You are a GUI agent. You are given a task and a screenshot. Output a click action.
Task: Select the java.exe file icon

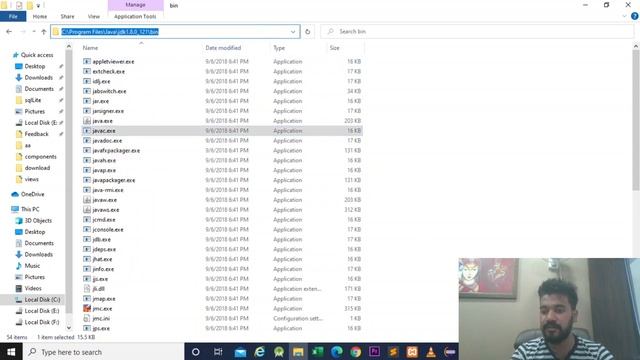[x=87, y=121]
